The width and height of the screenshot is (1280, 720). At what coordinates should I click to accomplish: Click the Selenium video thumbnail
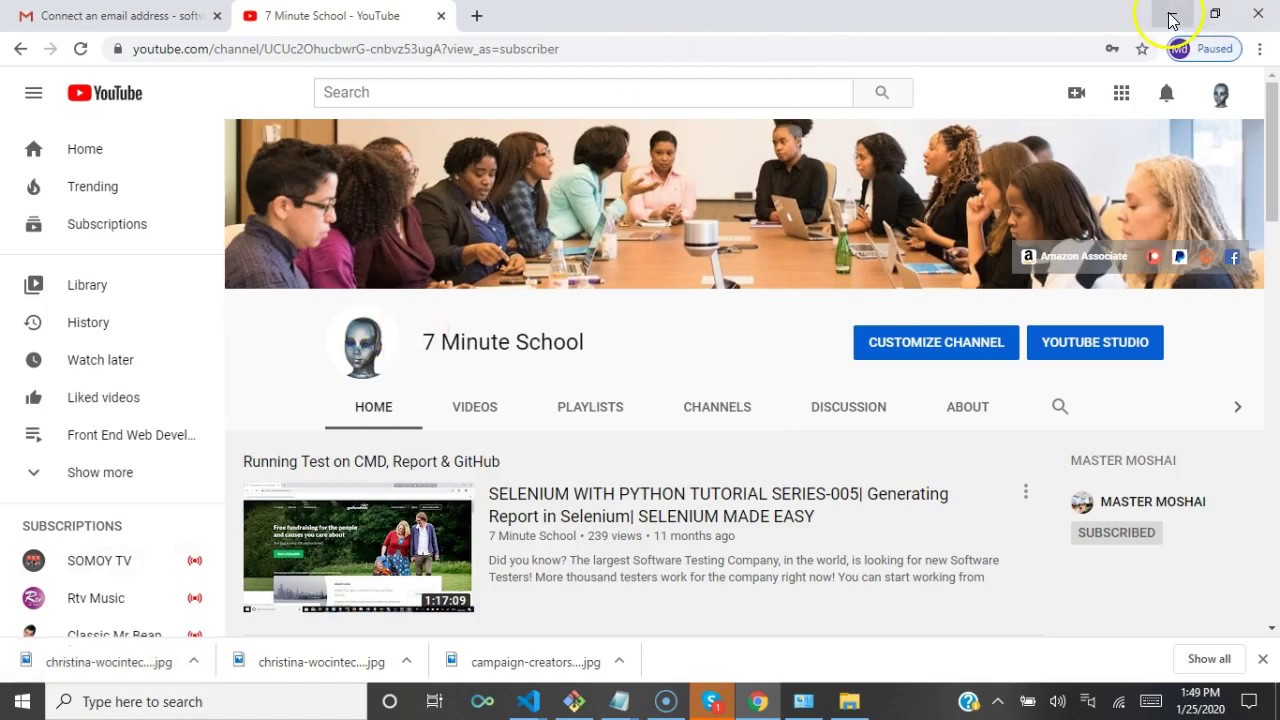(358, 548)
